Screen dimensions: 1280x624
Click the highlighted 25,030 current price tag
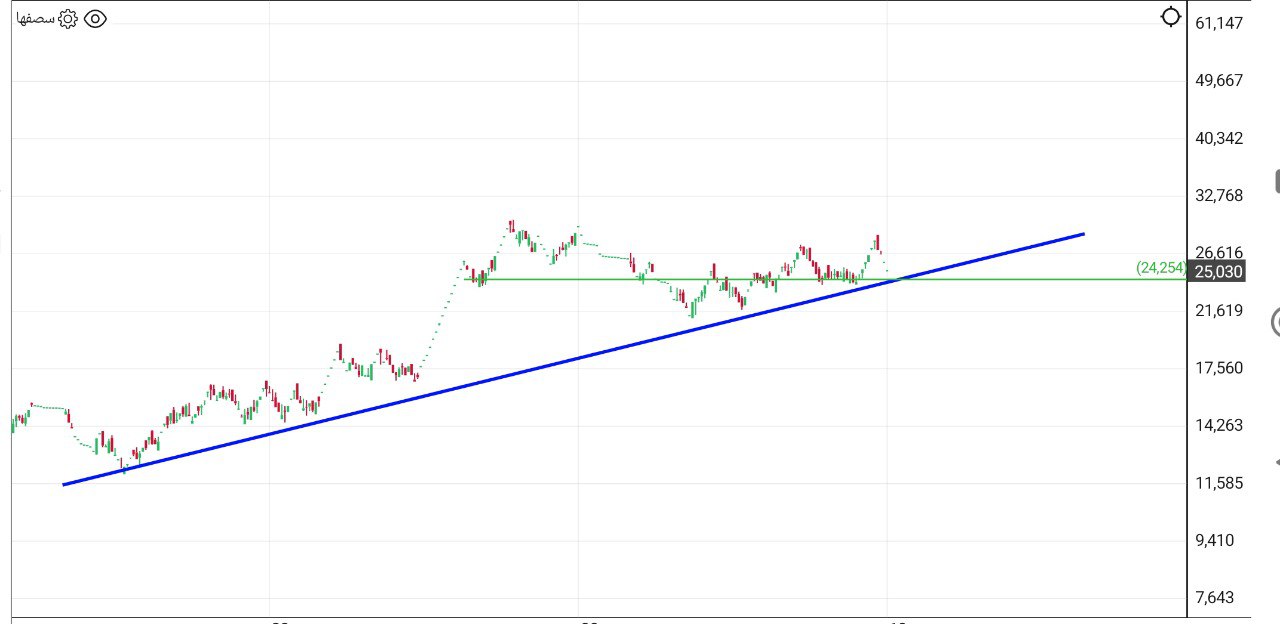pos(1218,272)
